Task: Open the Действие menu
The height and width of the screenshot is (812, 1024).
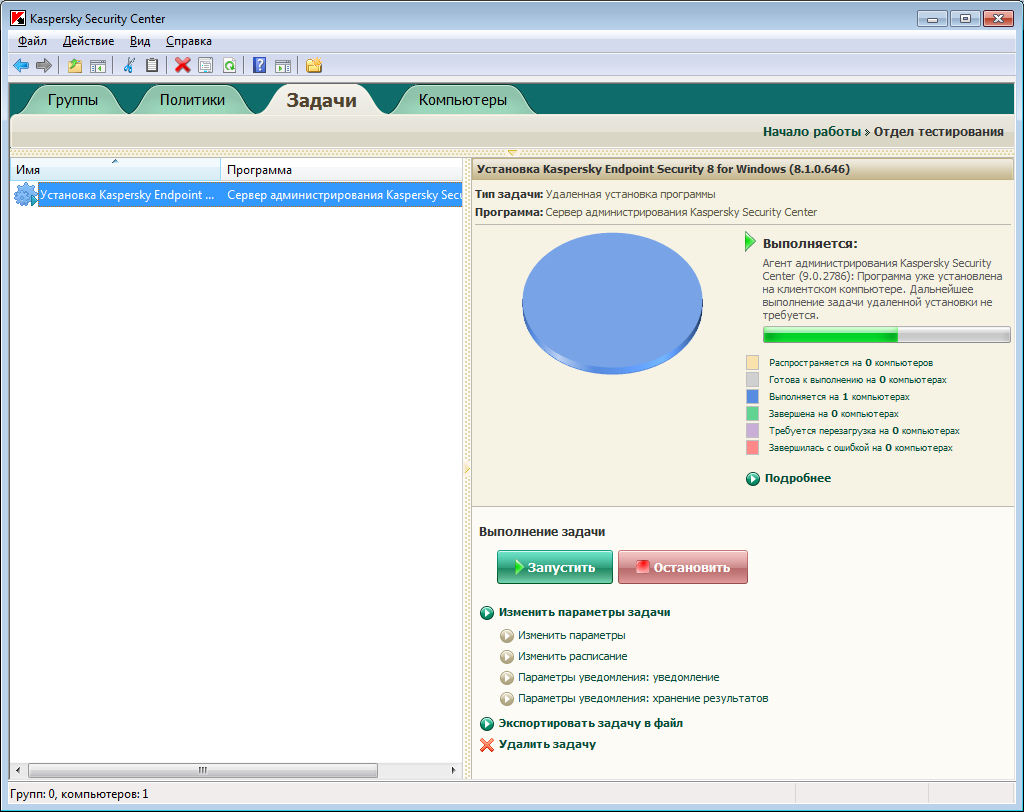Action: pyautogui.click(x=88, y=41)
